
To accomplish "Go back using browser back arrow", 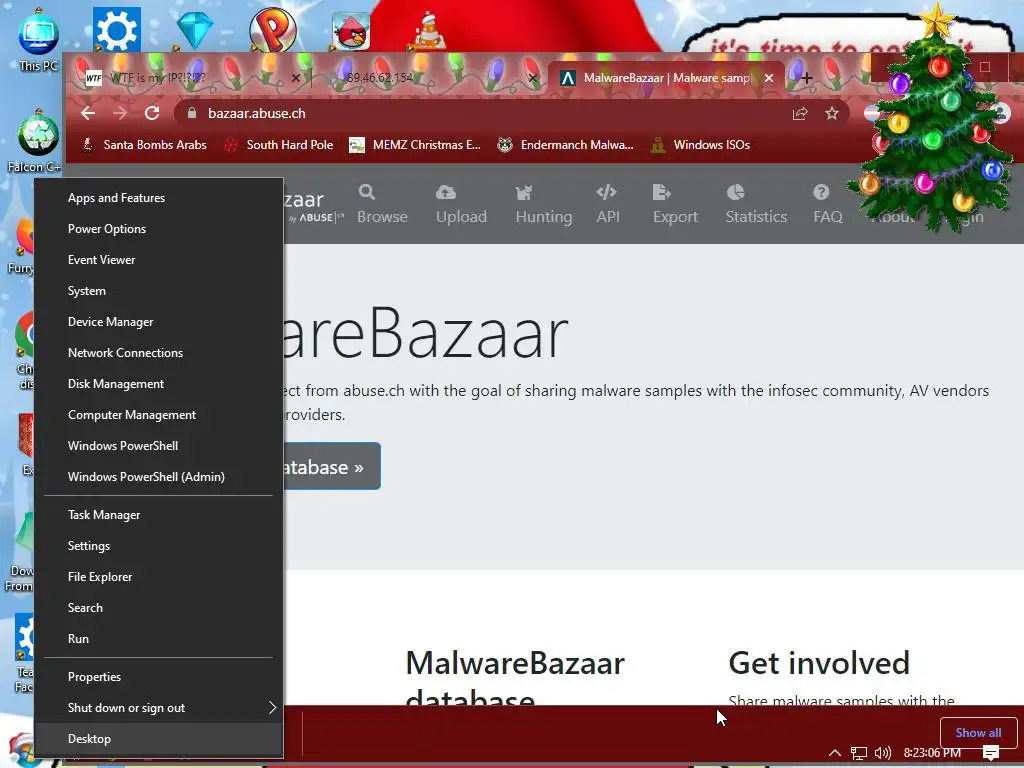I will (88, 113).
